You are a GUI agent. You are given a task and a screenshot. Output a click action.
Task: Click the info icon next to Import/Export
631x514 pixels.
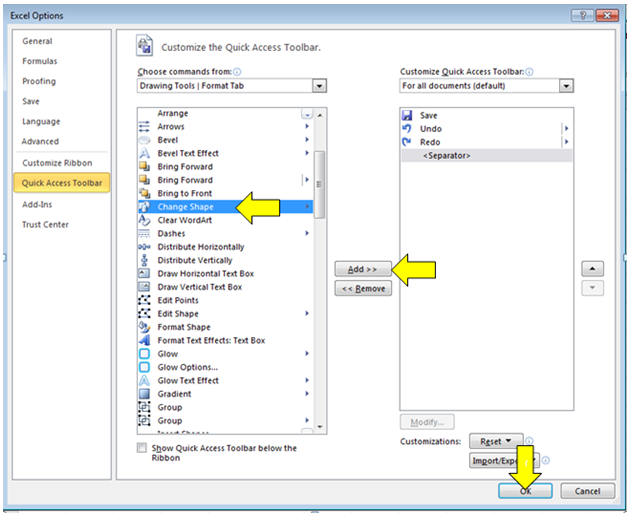point(546,460)
